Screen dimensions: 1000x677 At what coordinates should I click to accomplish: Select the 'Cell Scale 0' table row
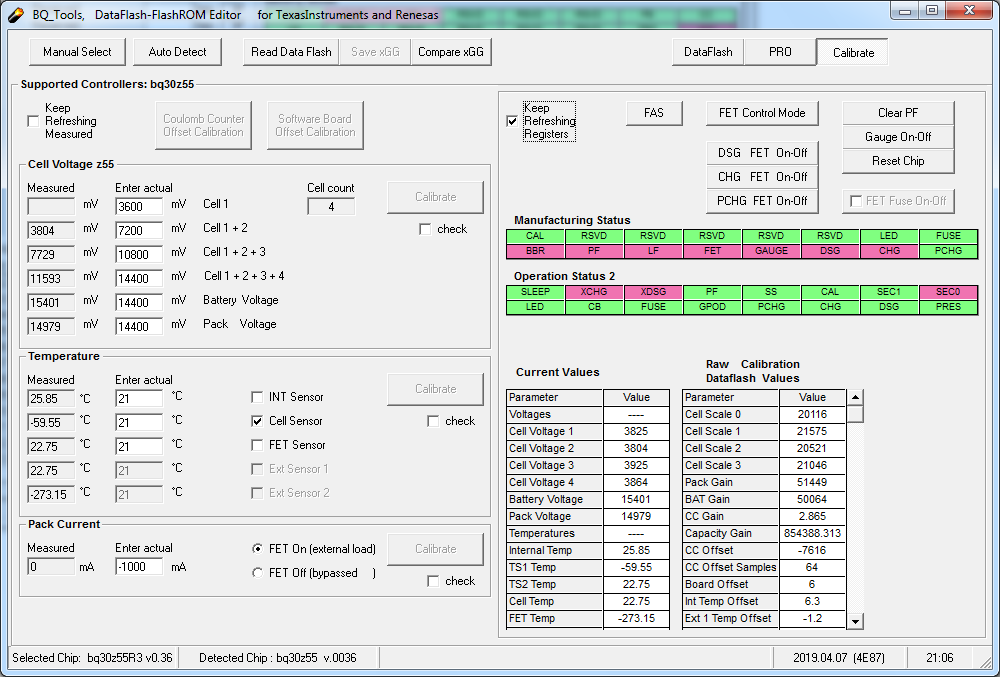coord(764,414)
